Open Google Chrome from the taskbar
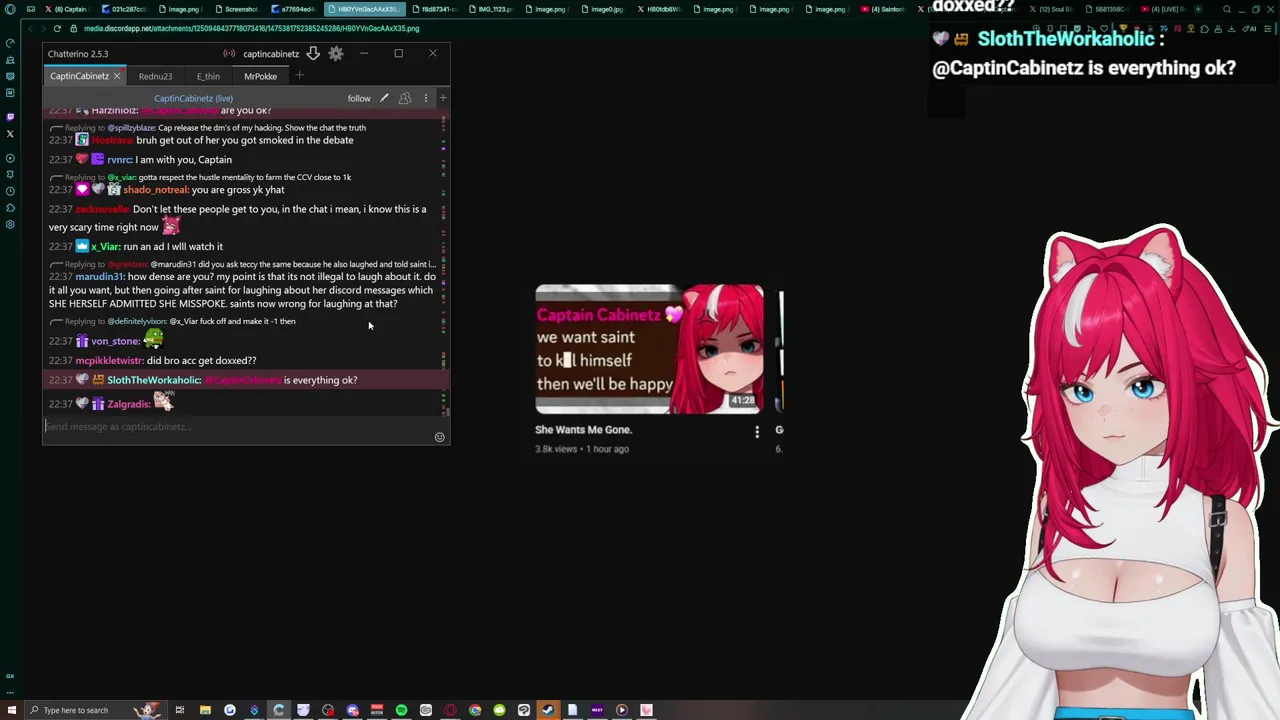The width and height of the screenshot is (1280, 720). coord(475,710)
